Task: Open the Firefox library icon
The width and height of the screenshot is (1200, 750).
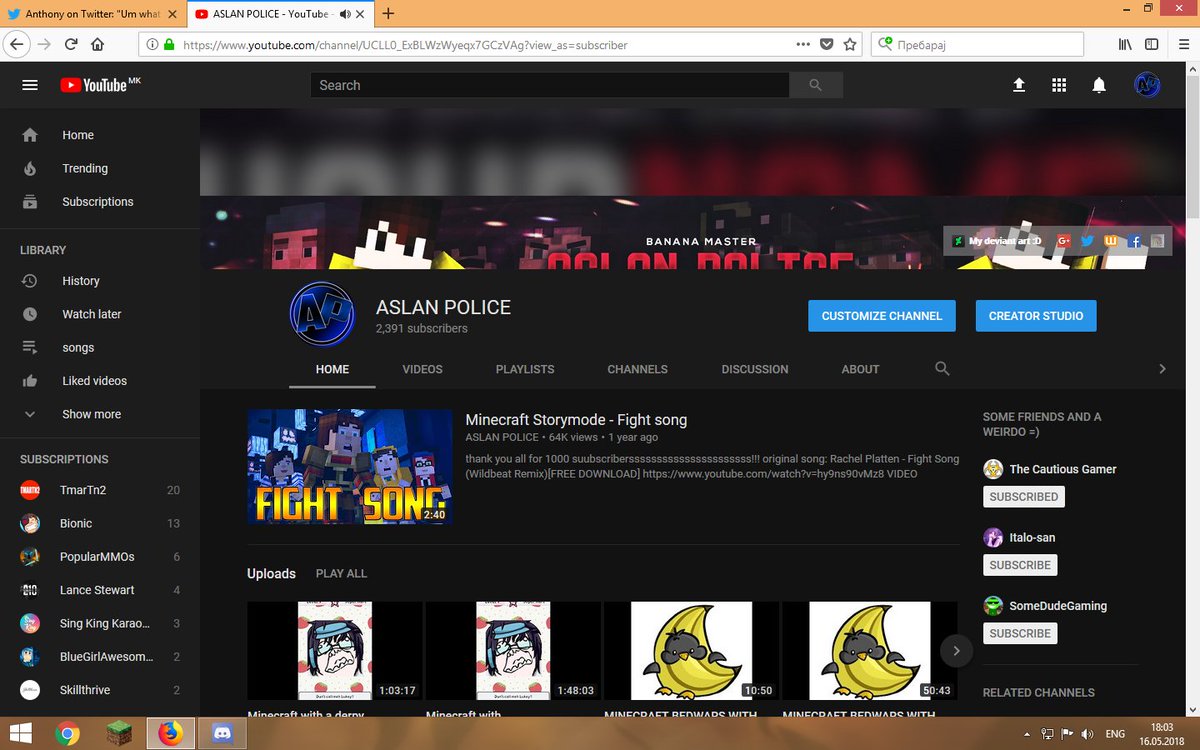Action: (1125, 44)
